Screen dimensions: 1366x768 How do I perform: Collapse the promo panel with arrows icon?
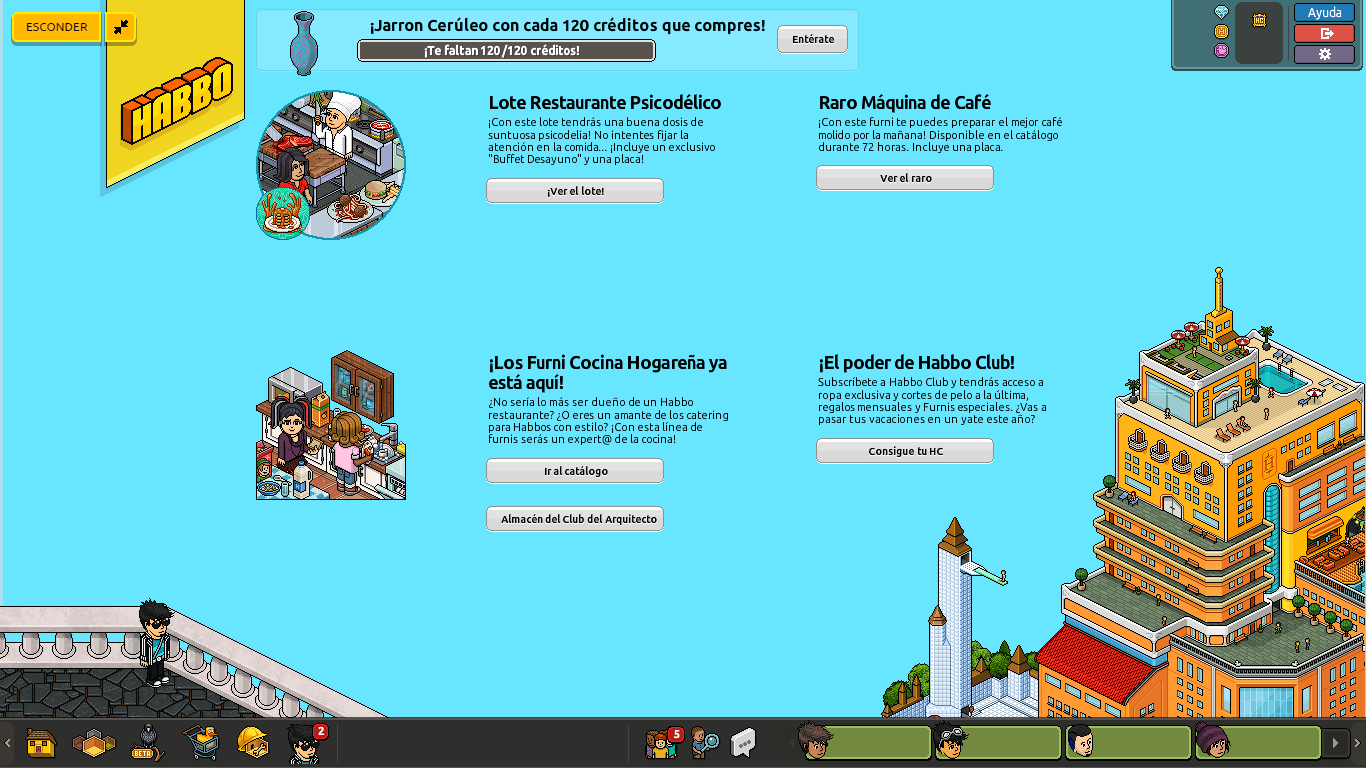[121, 27]
